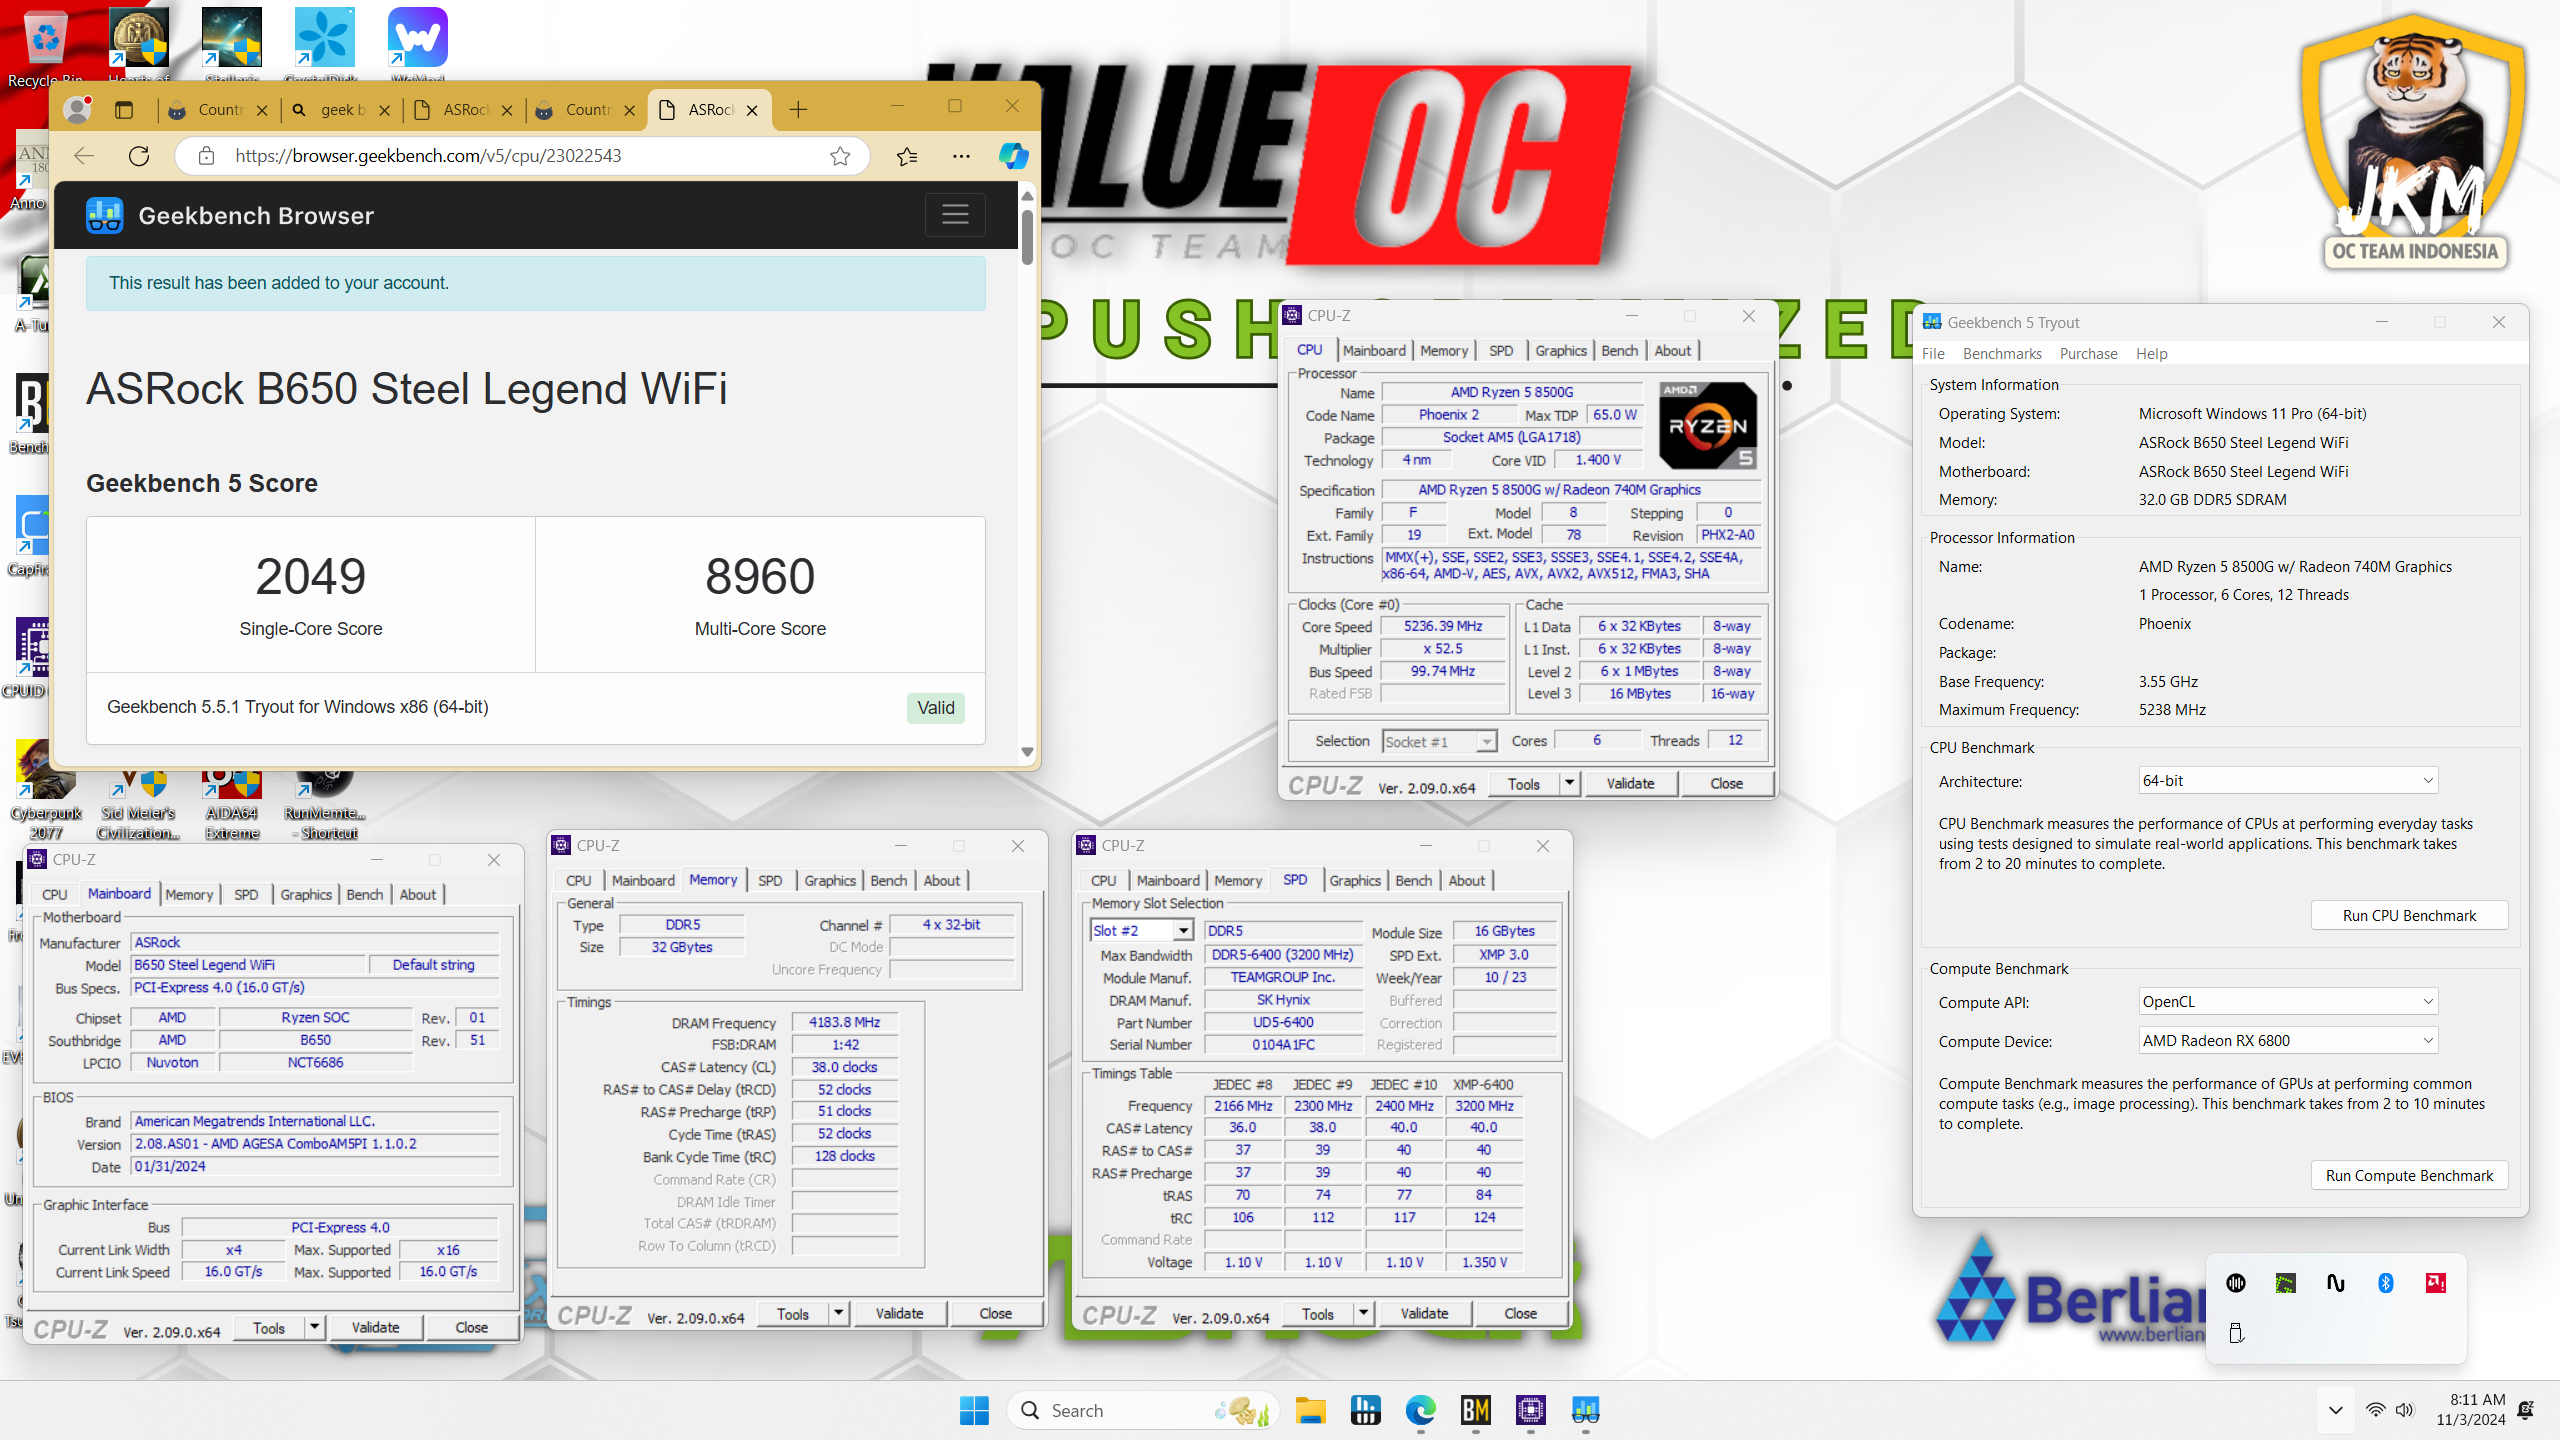Click Run Compute Benchmark button
This screenshot has height=1440, width=2560.
pos(2409,1176)
